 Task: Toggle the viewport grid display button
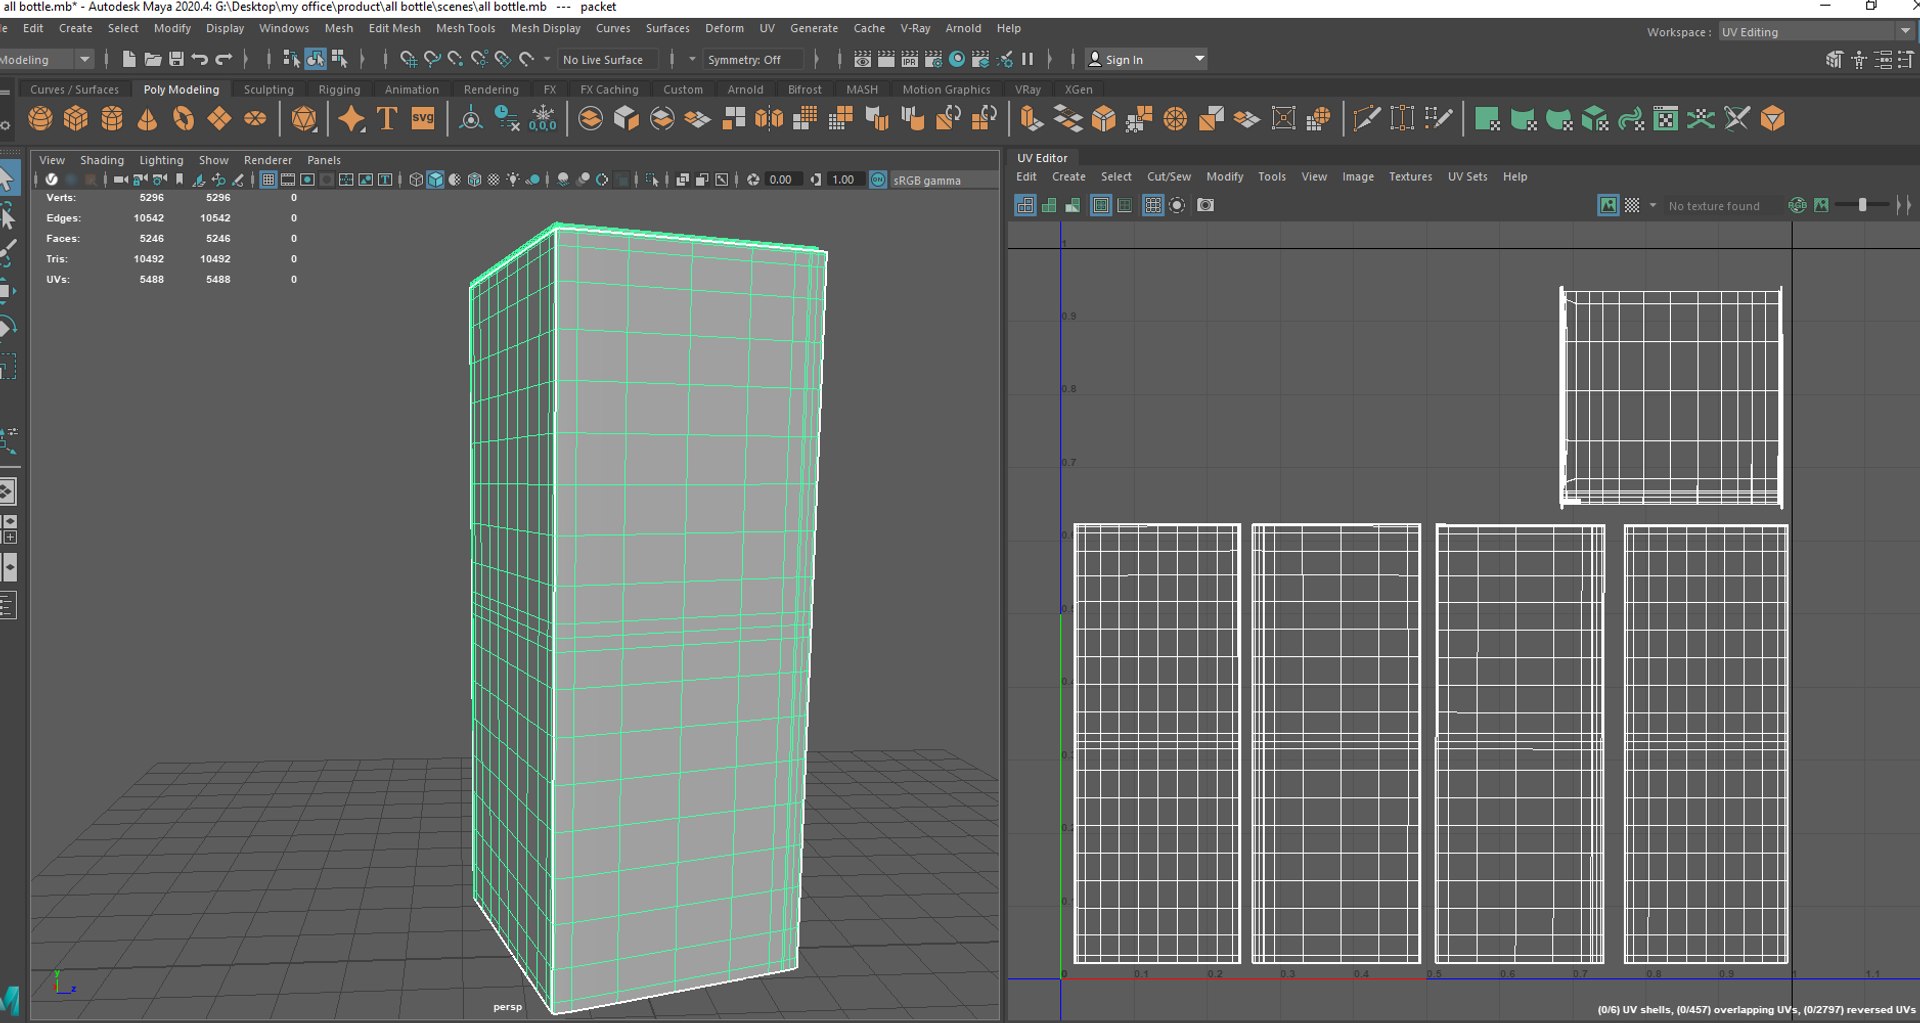coord(268,180)
